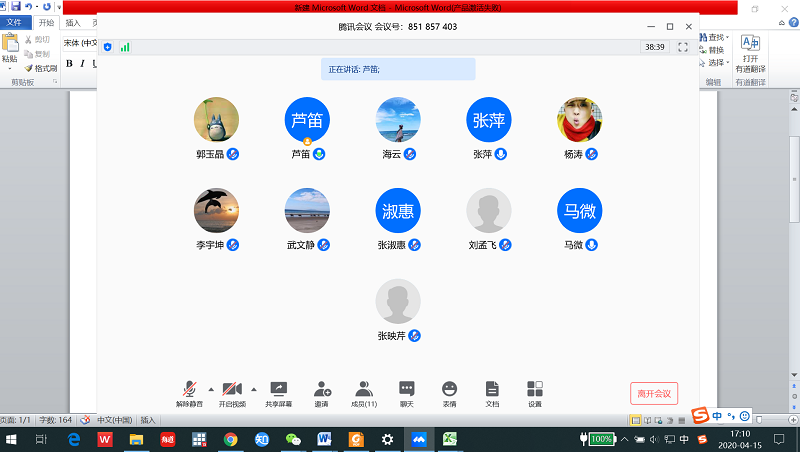Image resolution: width=800 pixels, height=452 pixels.
Task: Click muted mic icon beside 张映芹
Action: (x=414, y=336)
